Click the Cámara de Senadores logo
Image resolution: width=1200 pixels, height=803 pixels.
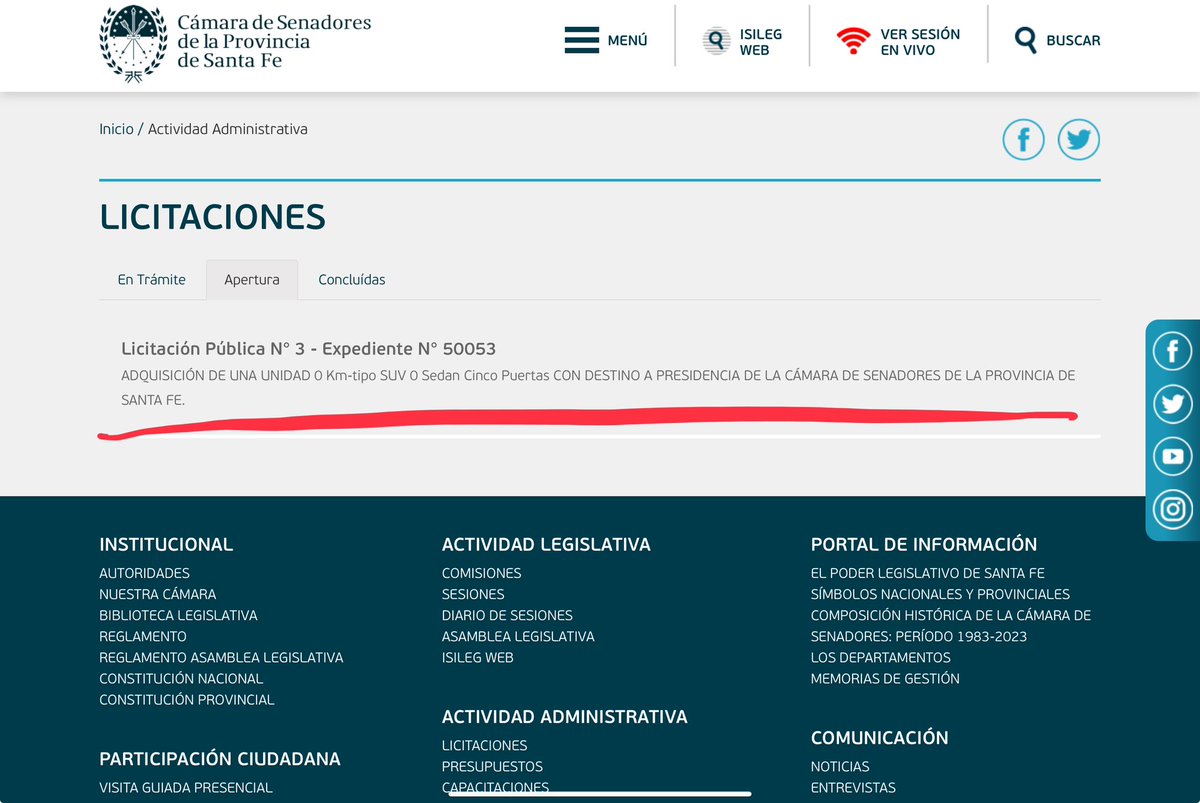click(131, 43)
